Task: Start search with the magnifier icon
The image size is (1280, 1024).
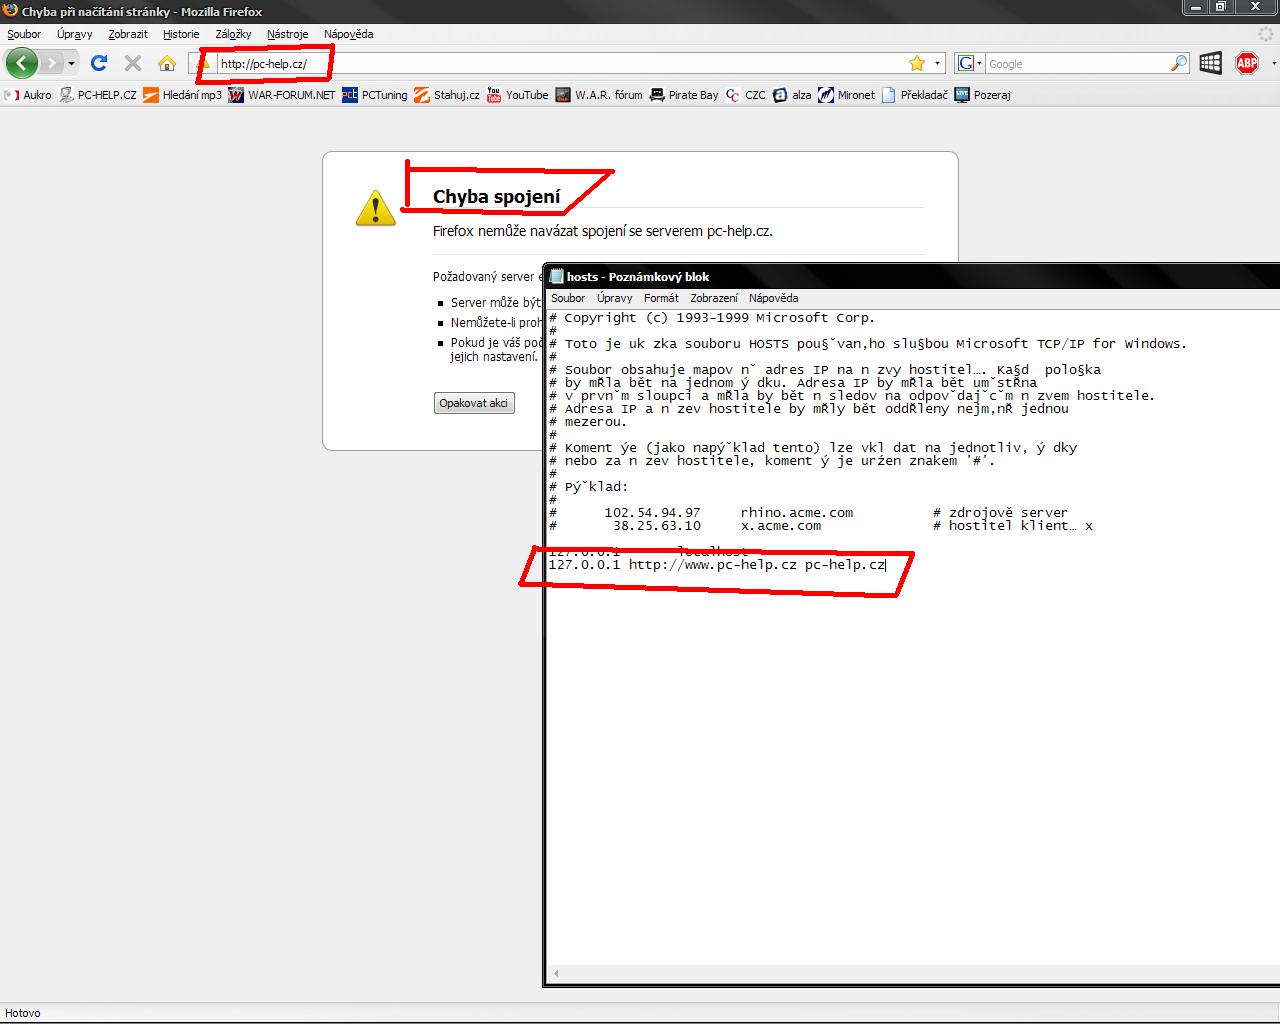Action: 1179,64
